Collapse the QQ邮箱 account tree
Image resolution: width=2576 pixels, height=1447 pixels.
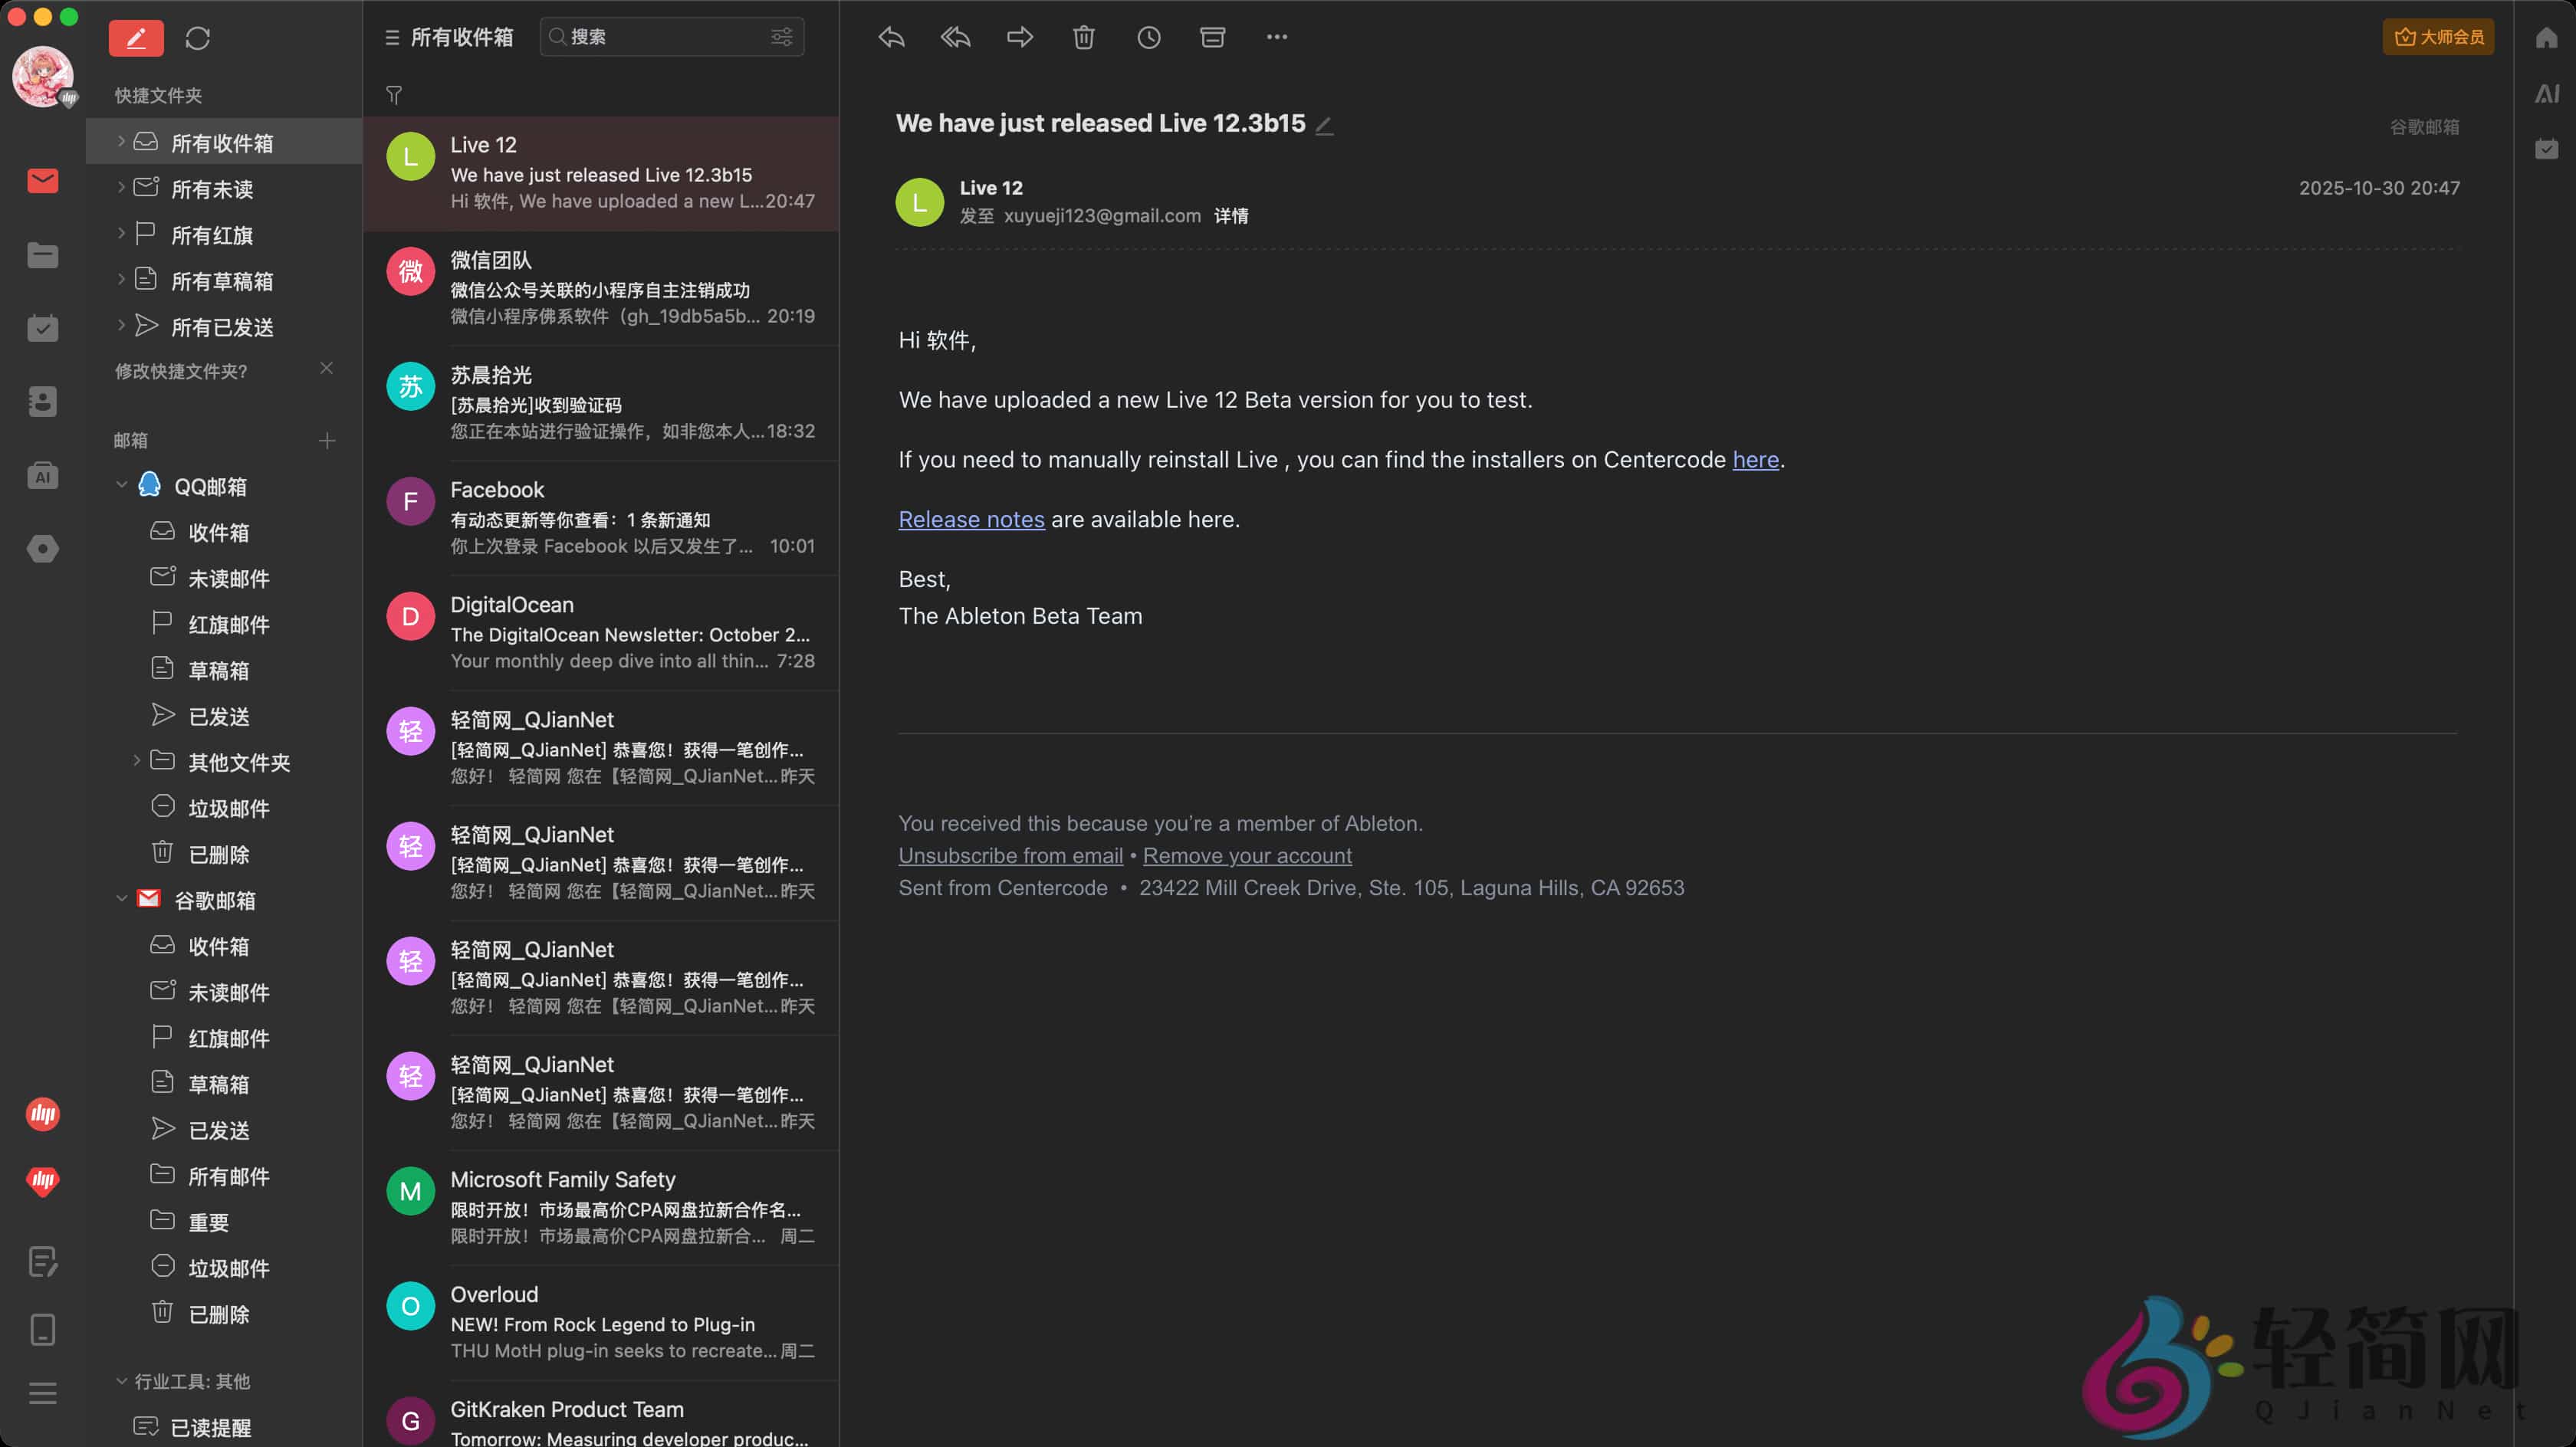(x=121, y=485)
